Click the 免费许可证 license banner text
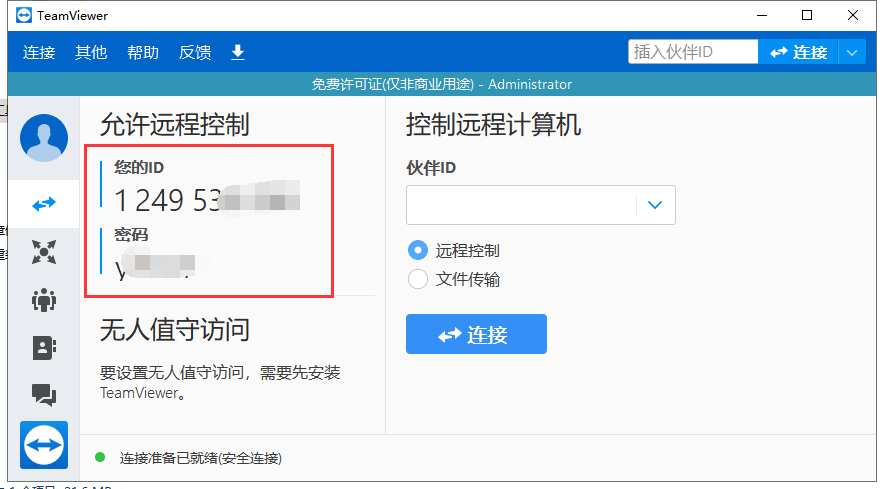The height and width of the screenshot is (489, 884). tap(441, 84)
